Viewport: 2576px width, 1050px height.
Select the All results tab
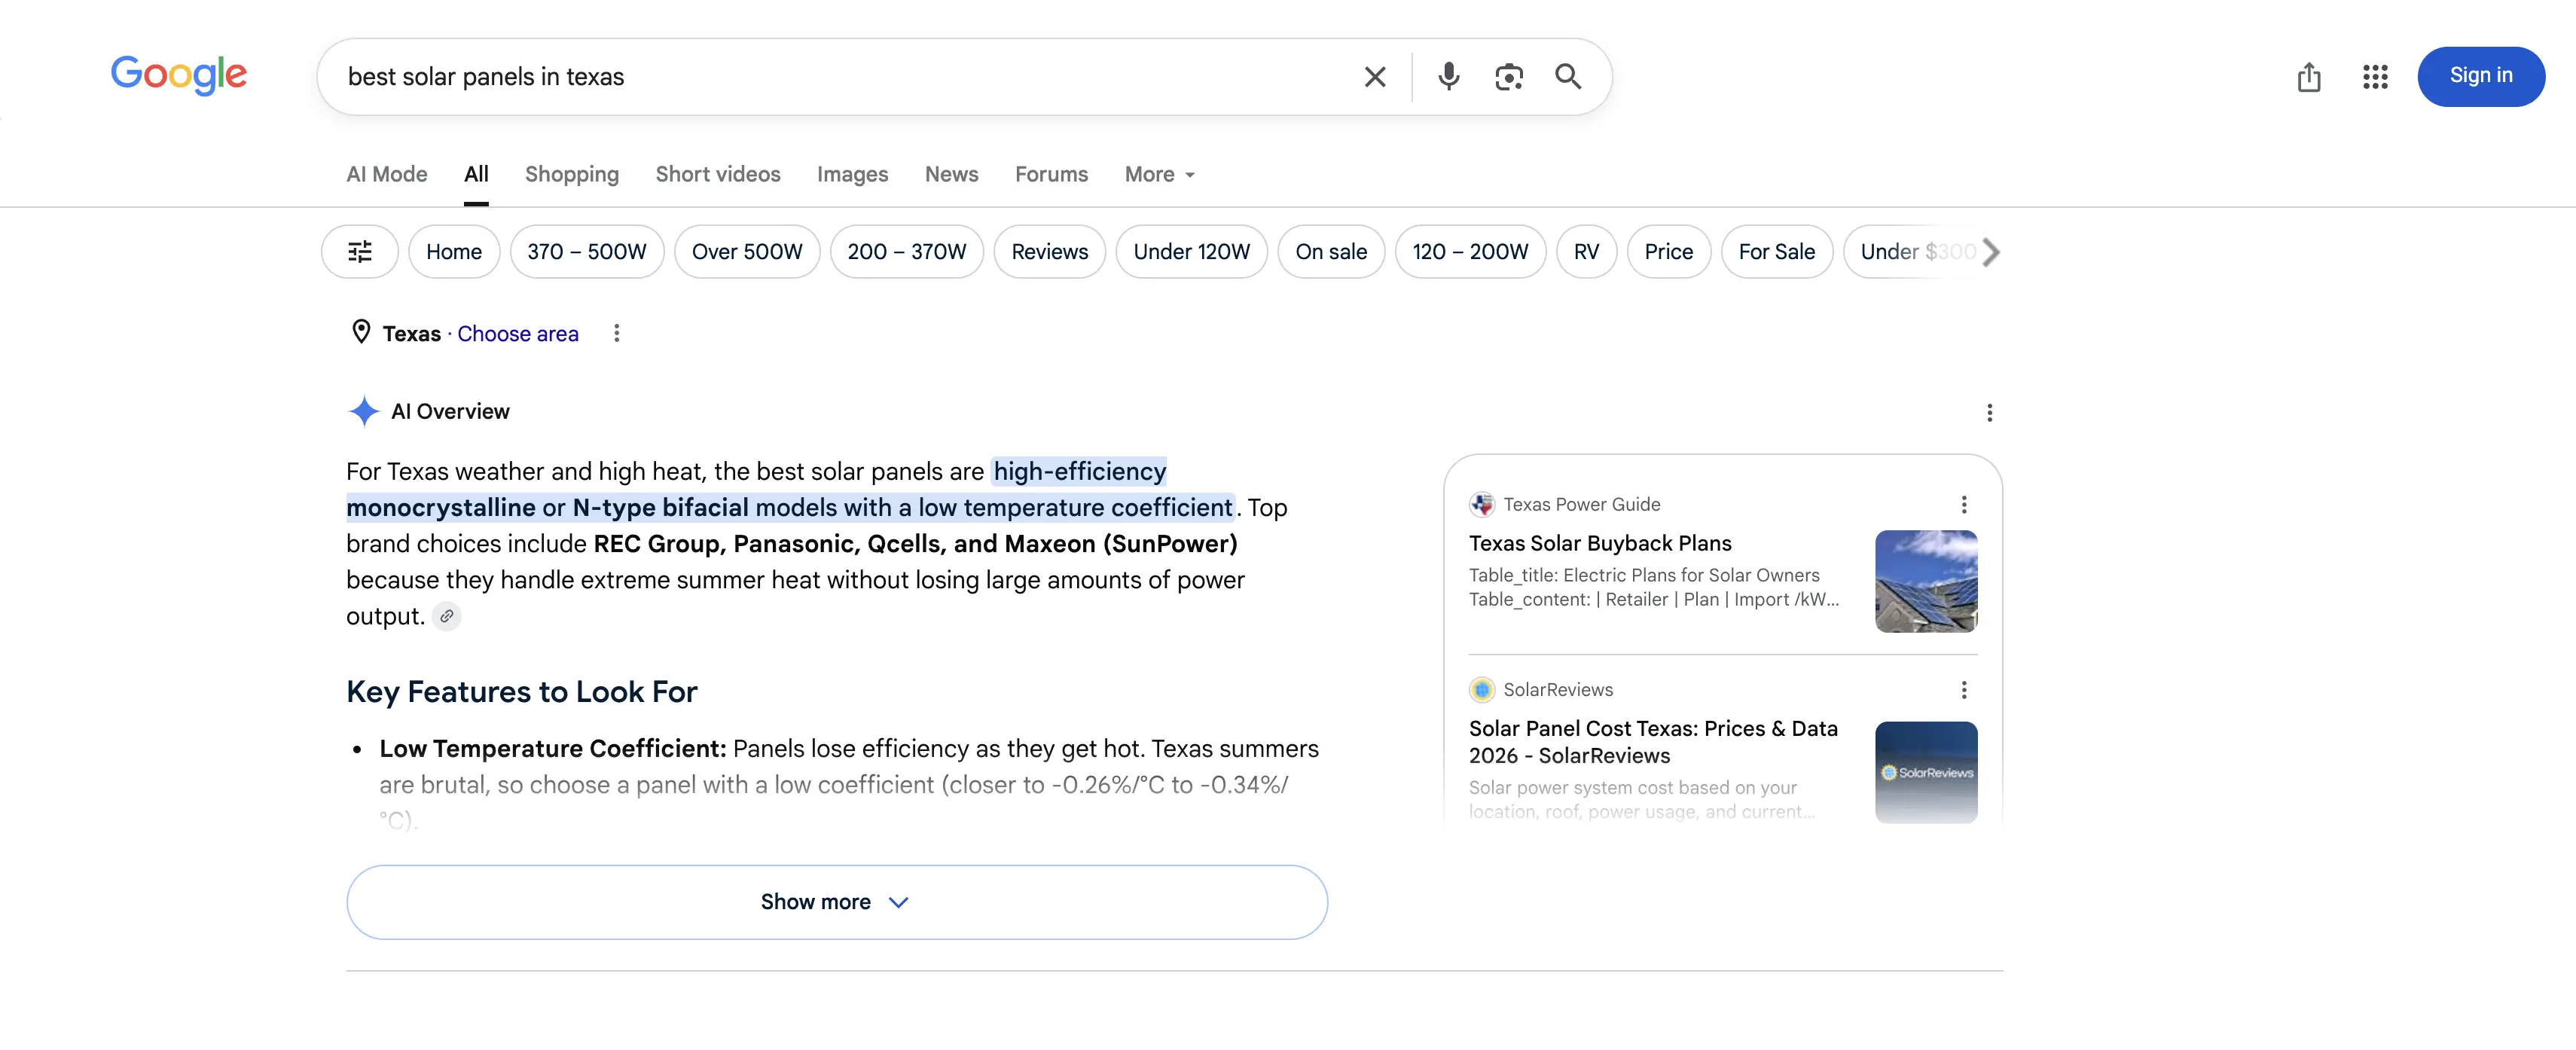tap(476, 175)
